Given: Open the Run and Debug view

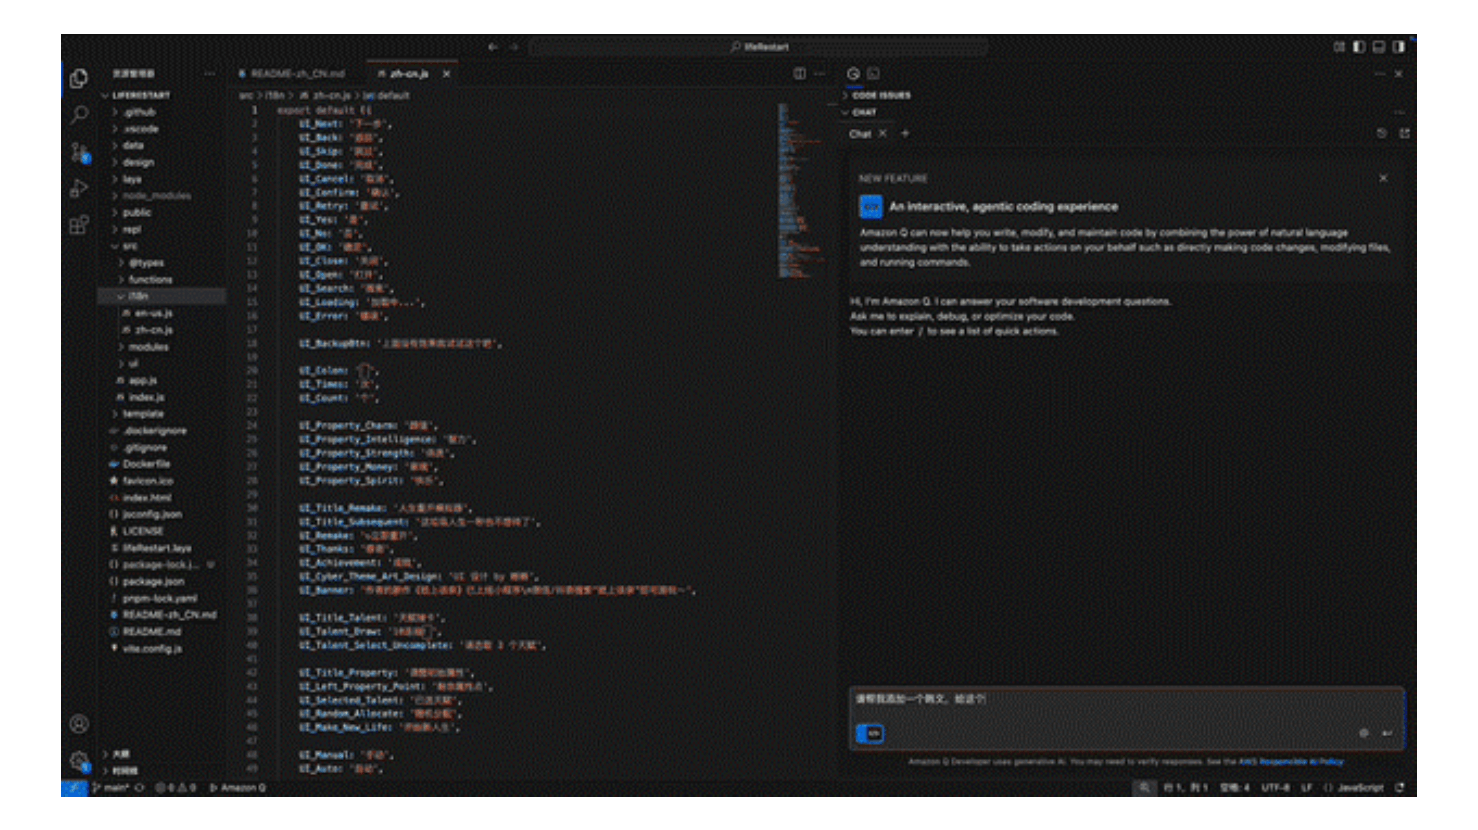Looking at the screenshot, I should (x=79, y=188).
